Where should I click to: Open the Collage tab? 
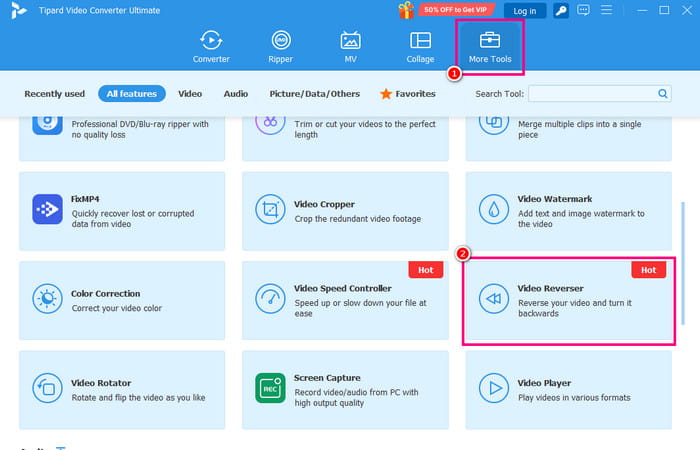[420, 47]
